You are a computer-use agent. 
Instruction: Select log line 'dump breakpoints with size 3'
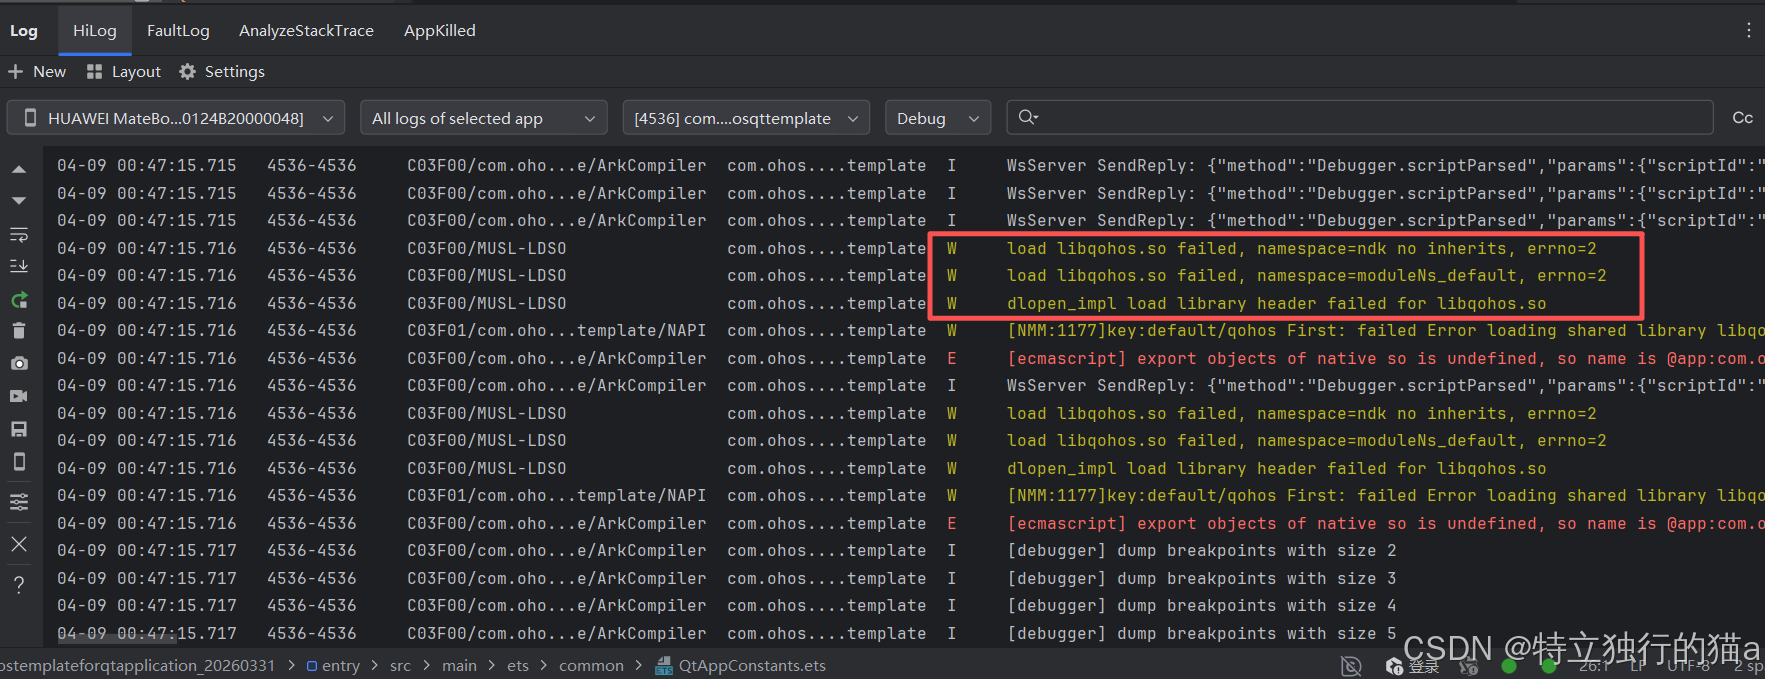pyautogui.click(x=1201, y=578)
